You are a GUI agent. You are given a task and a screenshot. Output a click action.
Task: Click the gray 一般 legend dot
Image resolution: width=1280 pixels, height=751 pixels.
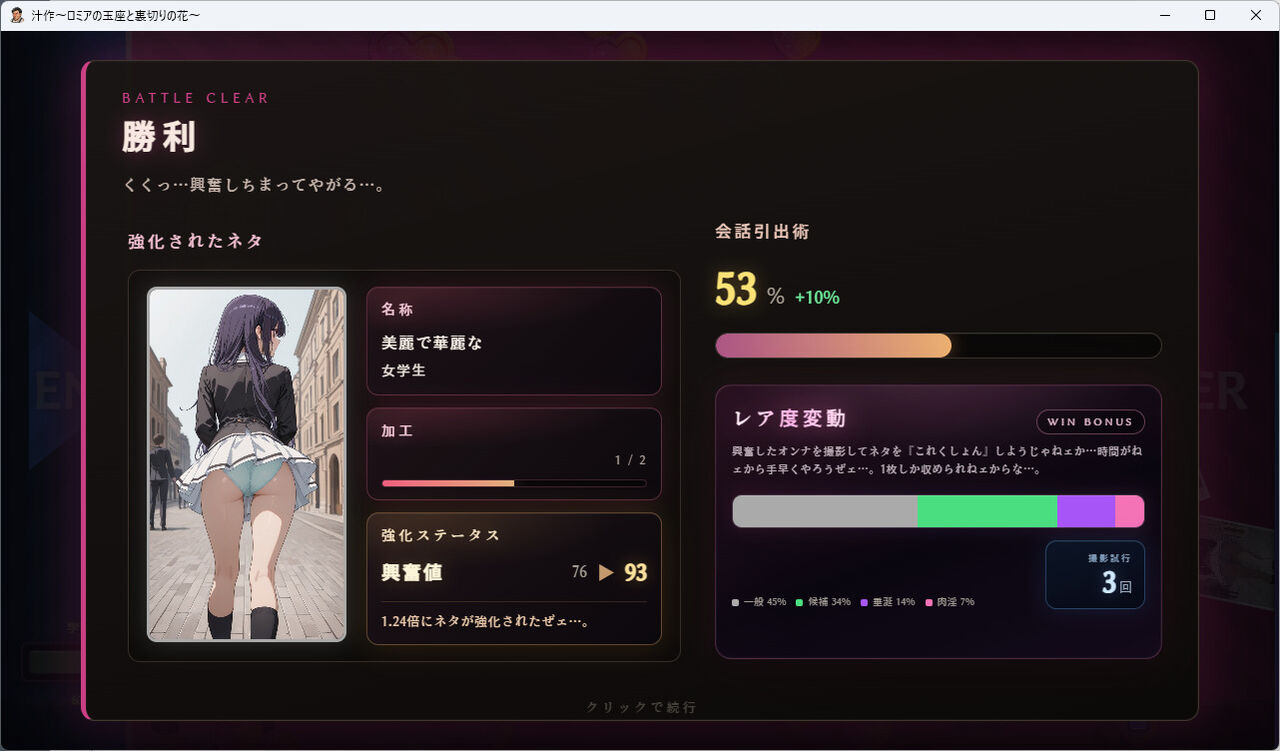[736, 602]
